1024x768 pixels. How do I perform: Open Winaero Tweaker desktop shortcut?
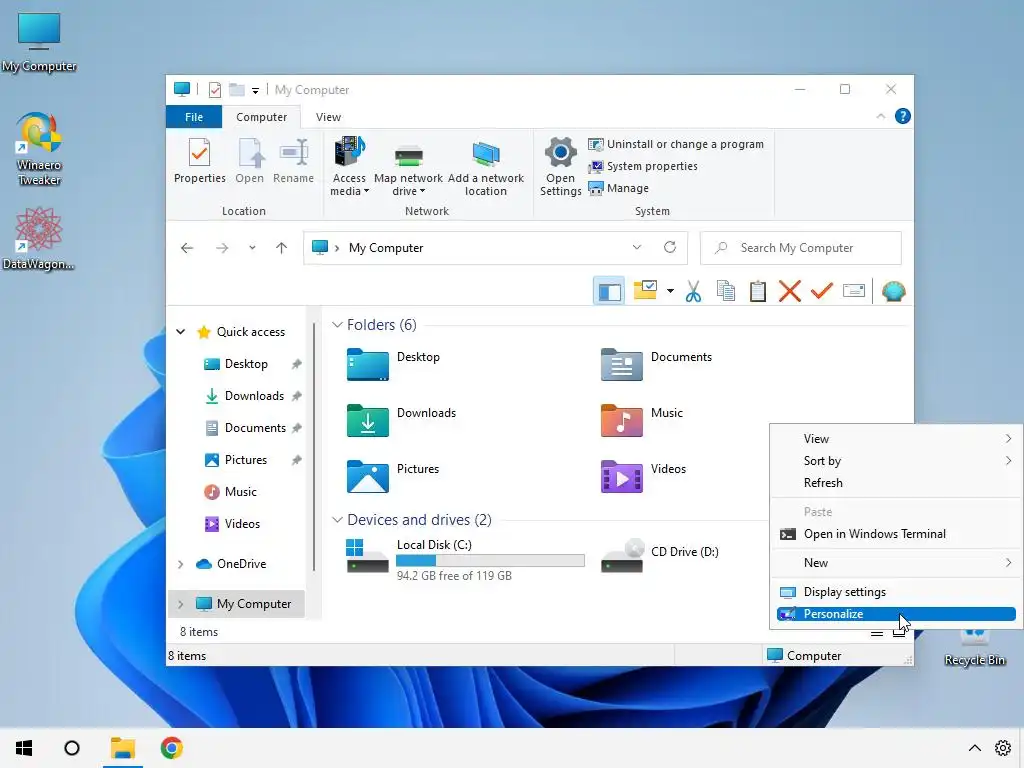coord(39,150)
